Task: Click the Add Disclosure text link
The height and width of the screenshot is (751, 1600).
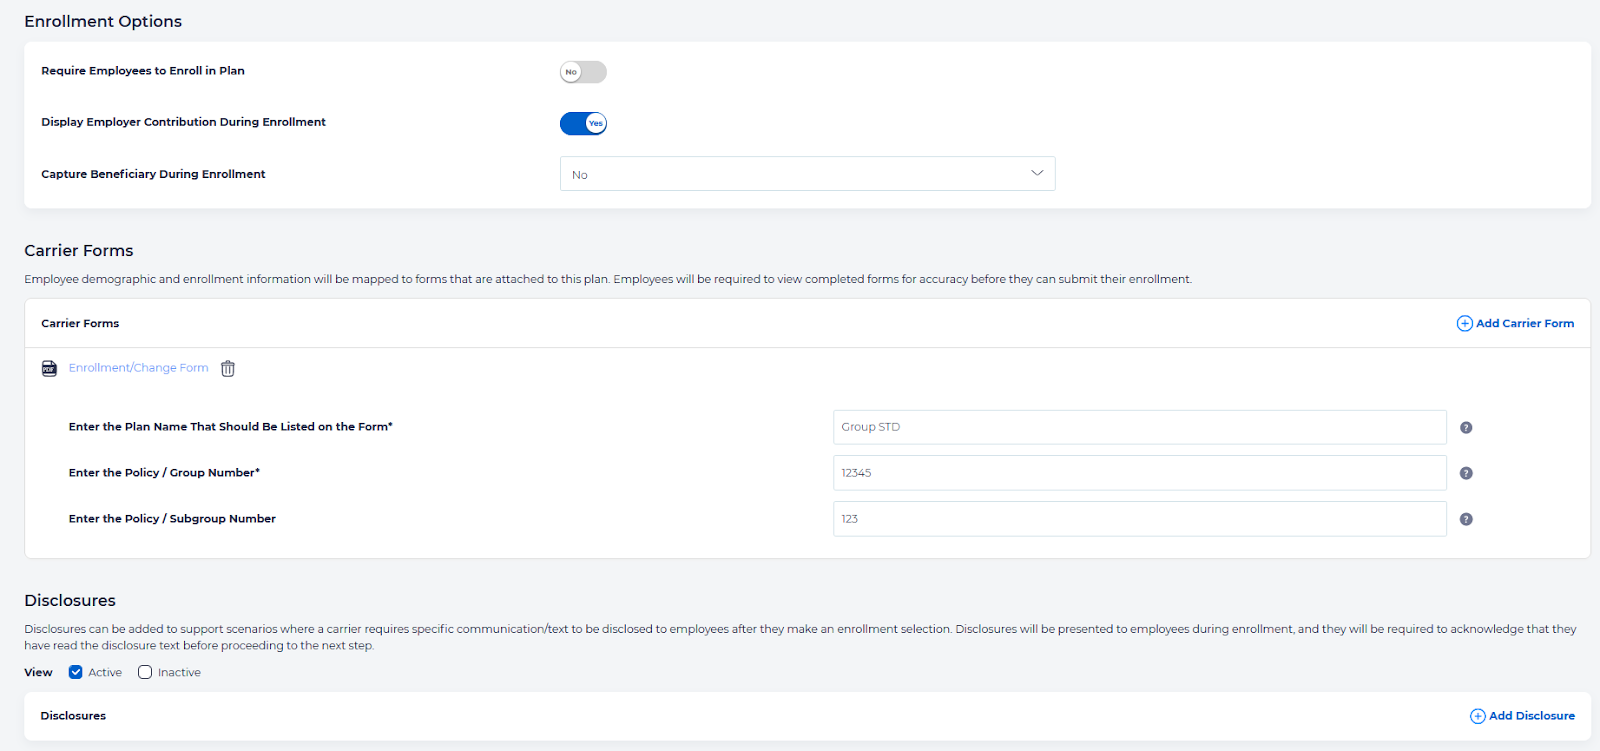Action: [1531, 716]
